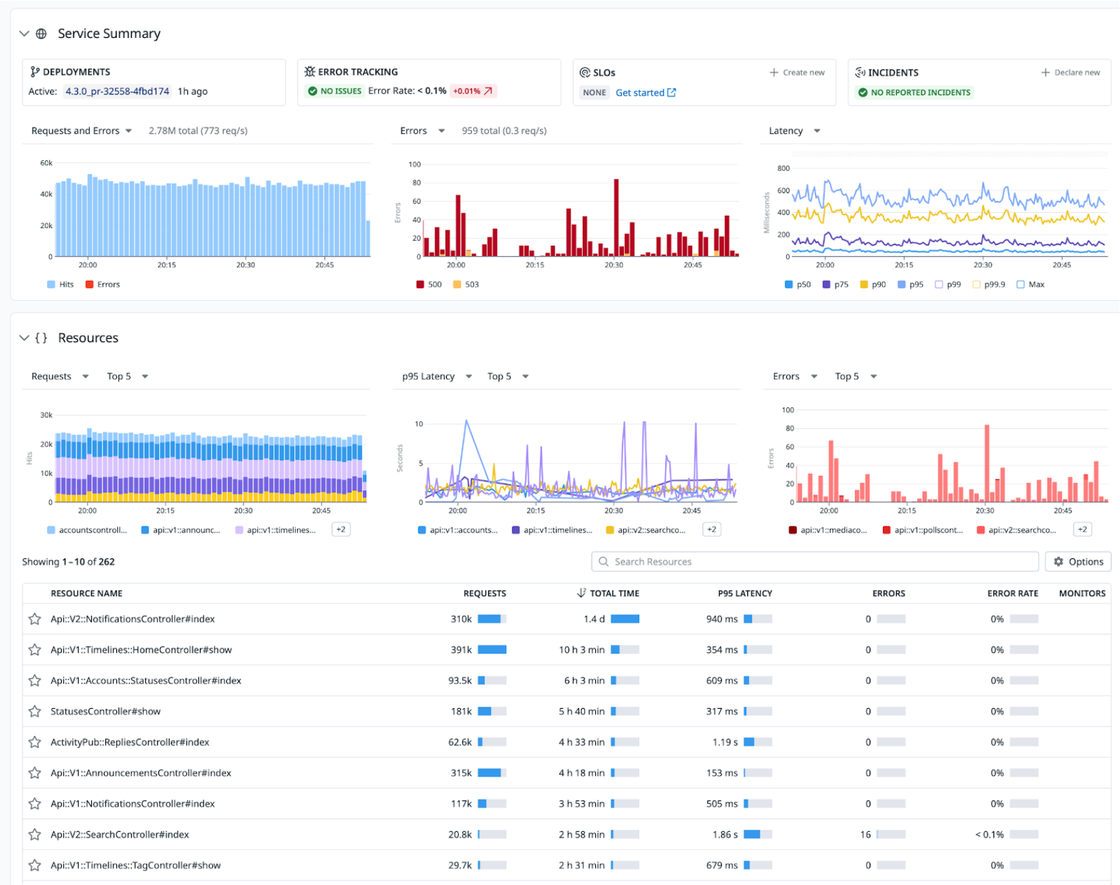
Task: Open the Options gear in the Resources table
Action: tap(1077, 561)
